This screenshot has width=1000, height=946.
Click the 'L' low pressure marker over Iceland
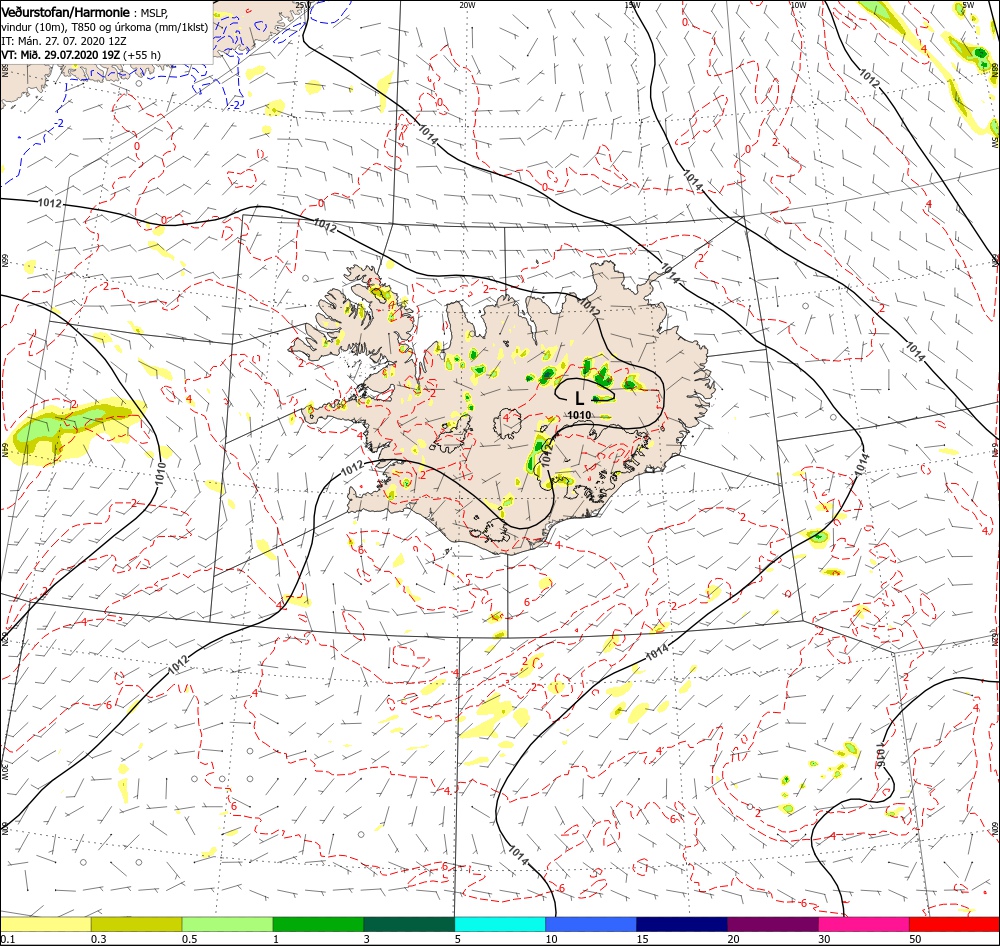[x=579, y=399]
